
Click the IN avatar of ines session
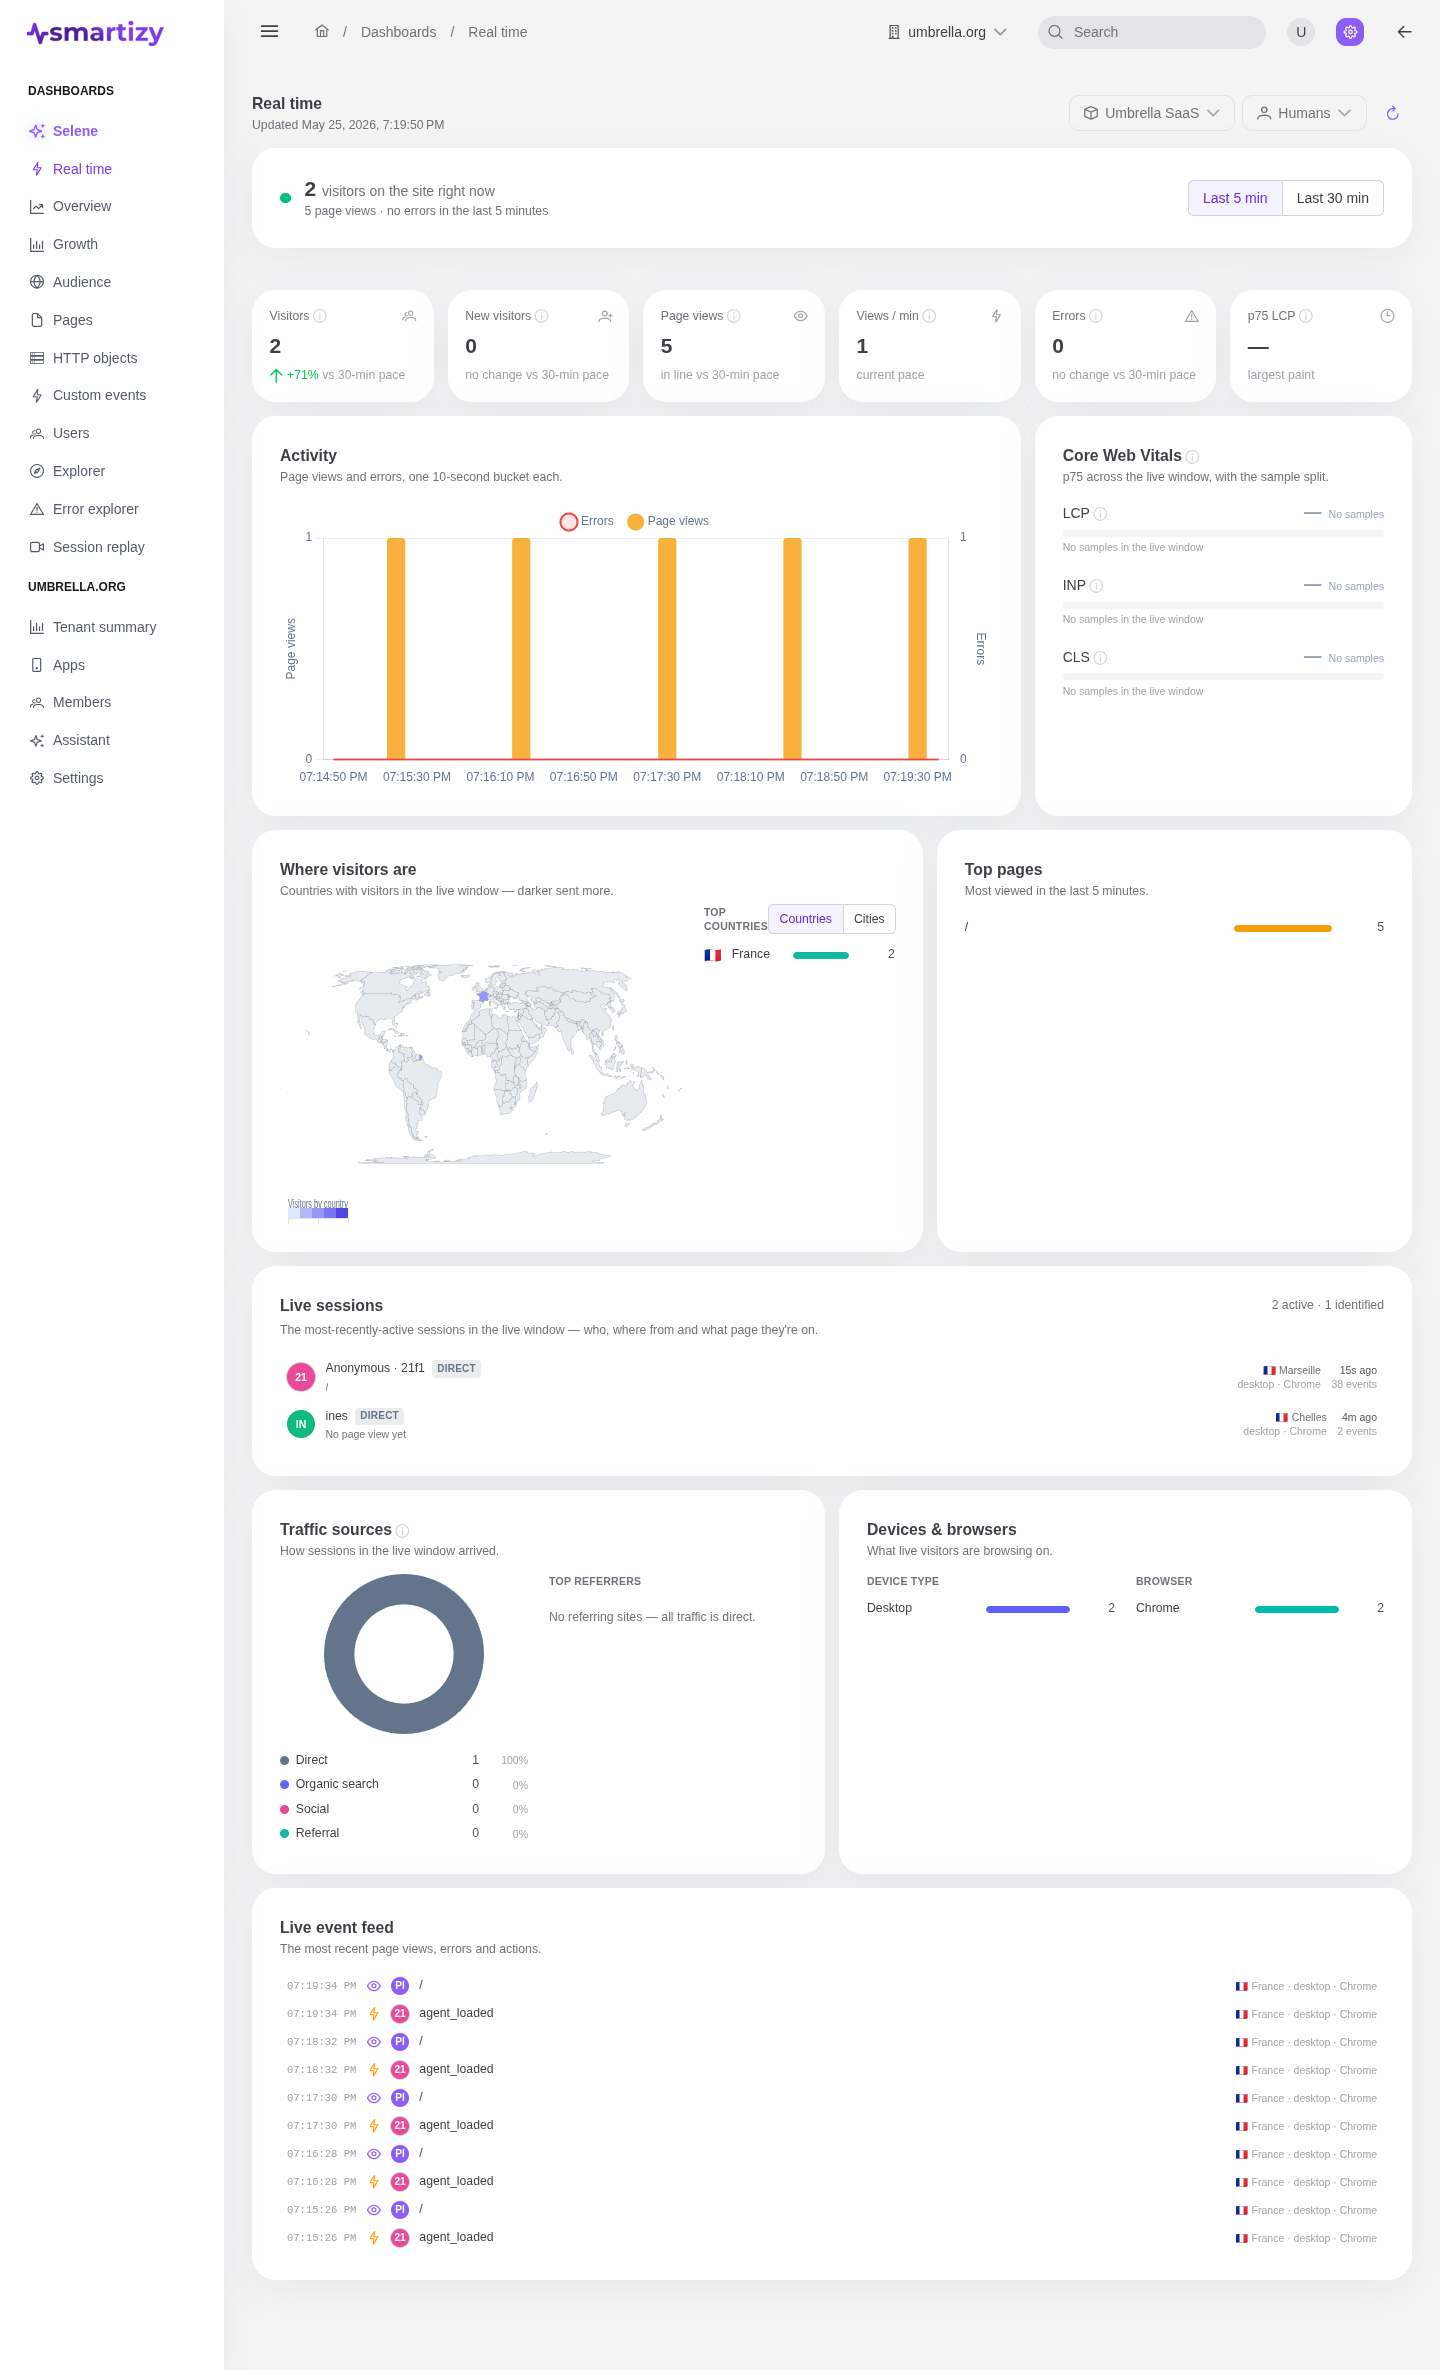point(301,1424)
